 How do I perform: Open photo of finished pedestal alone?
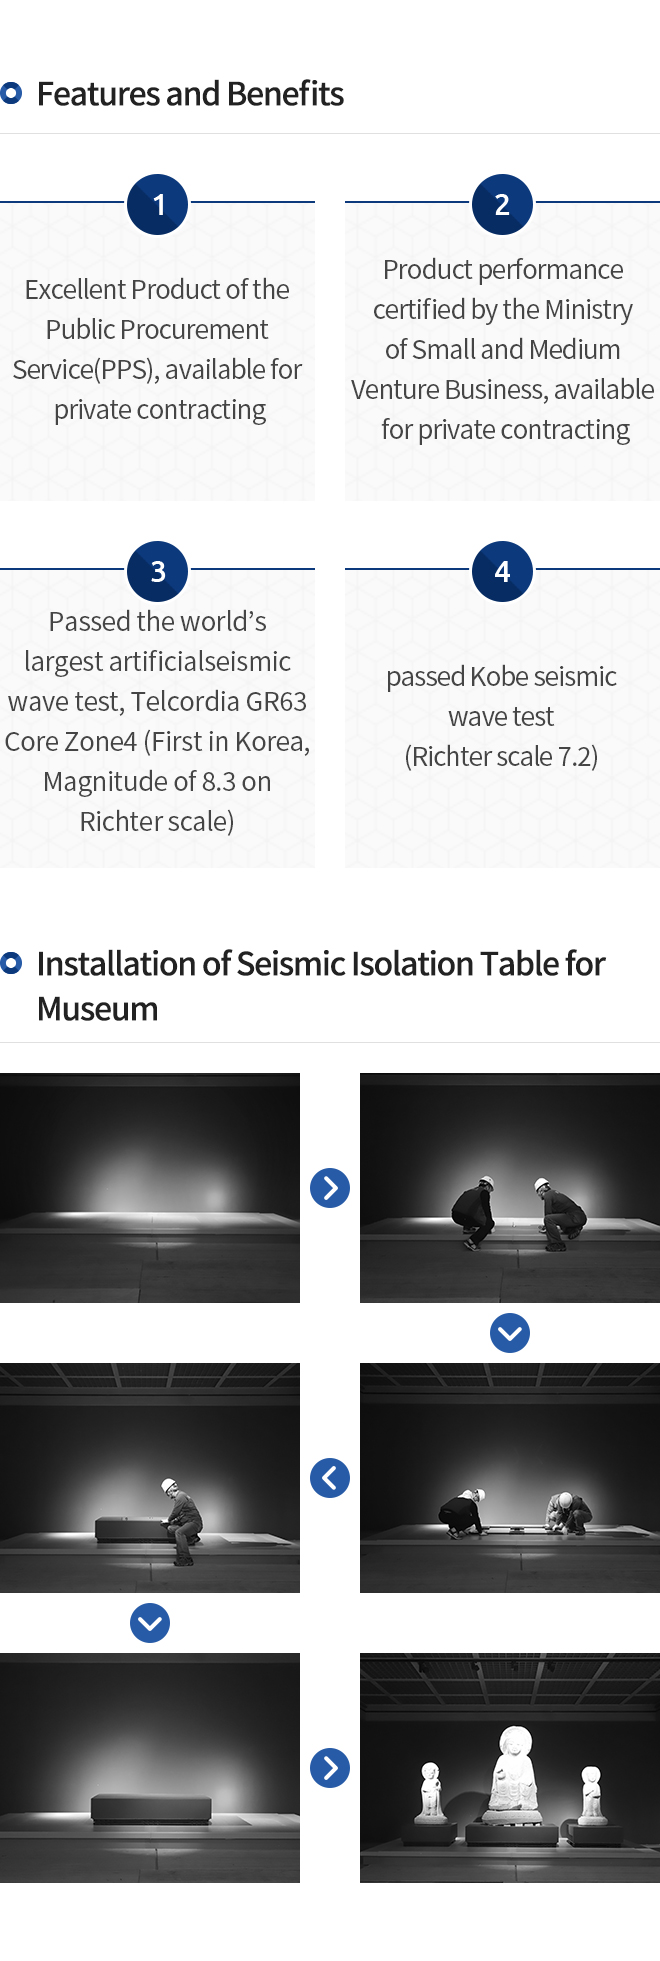(x=150, y=1768)
